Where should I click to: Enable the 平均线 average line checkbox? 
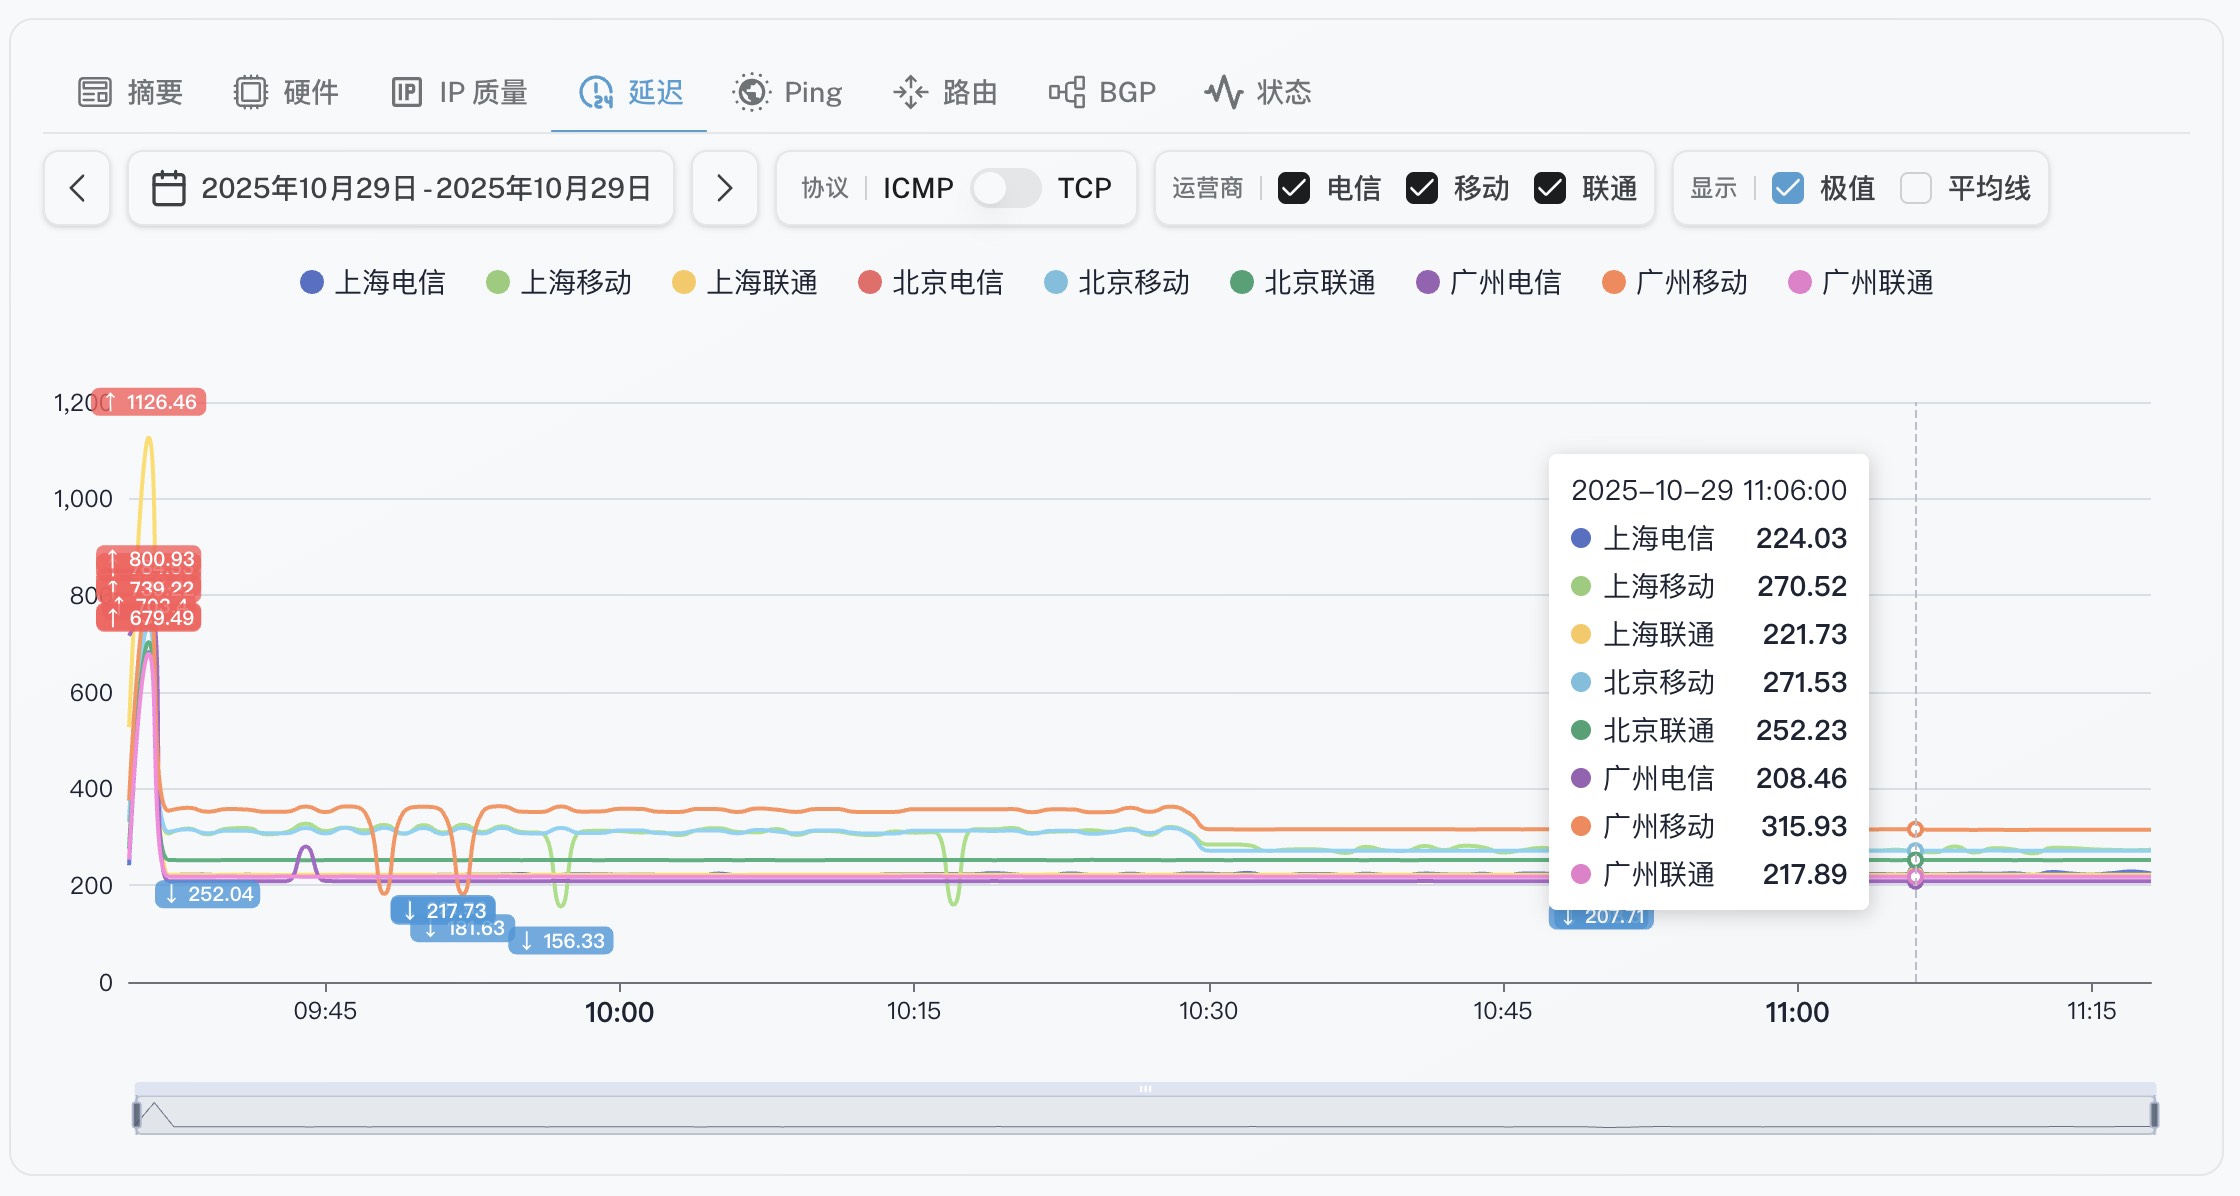1915,188
